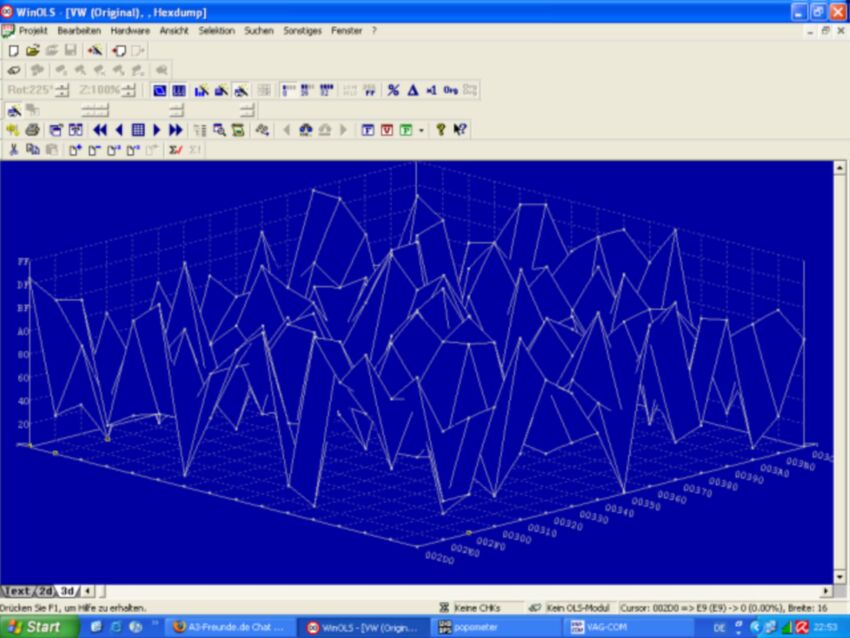Click the percent difference display icon
This screenshot has width=850, height=638.
click(394, 90)
